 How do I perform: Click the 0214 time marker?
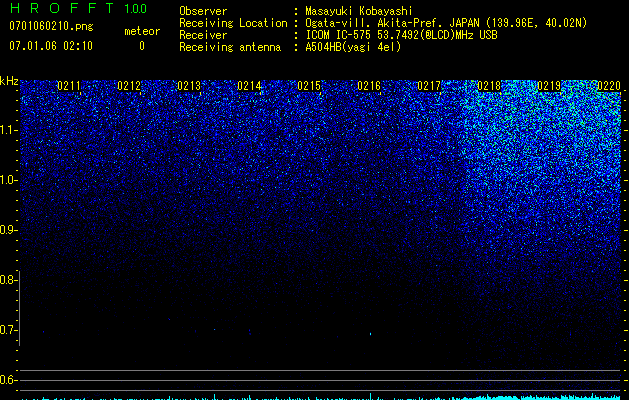tap(249, 86)
